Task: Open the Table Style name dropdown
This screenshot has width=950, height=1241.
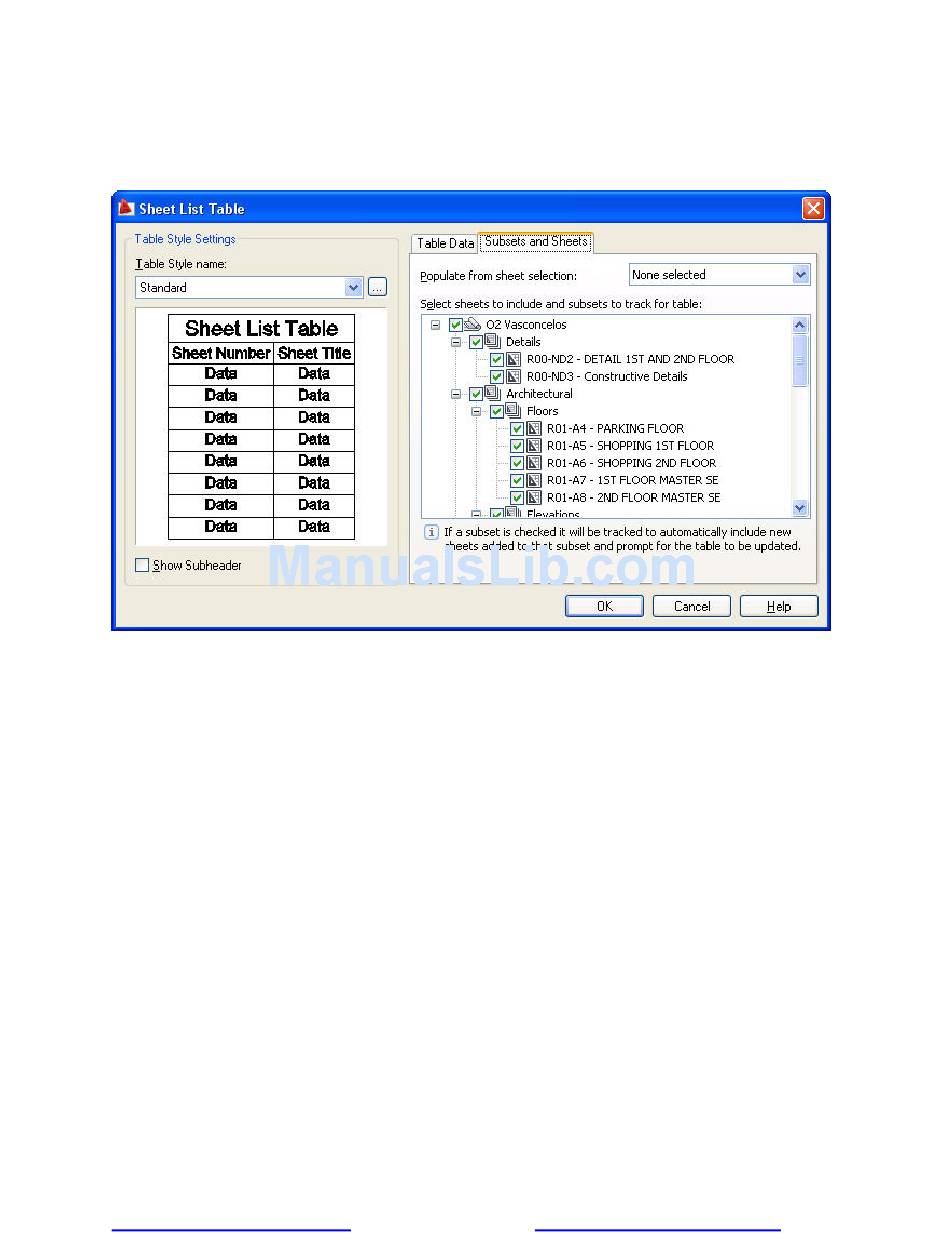Action: tap(353, 288)
